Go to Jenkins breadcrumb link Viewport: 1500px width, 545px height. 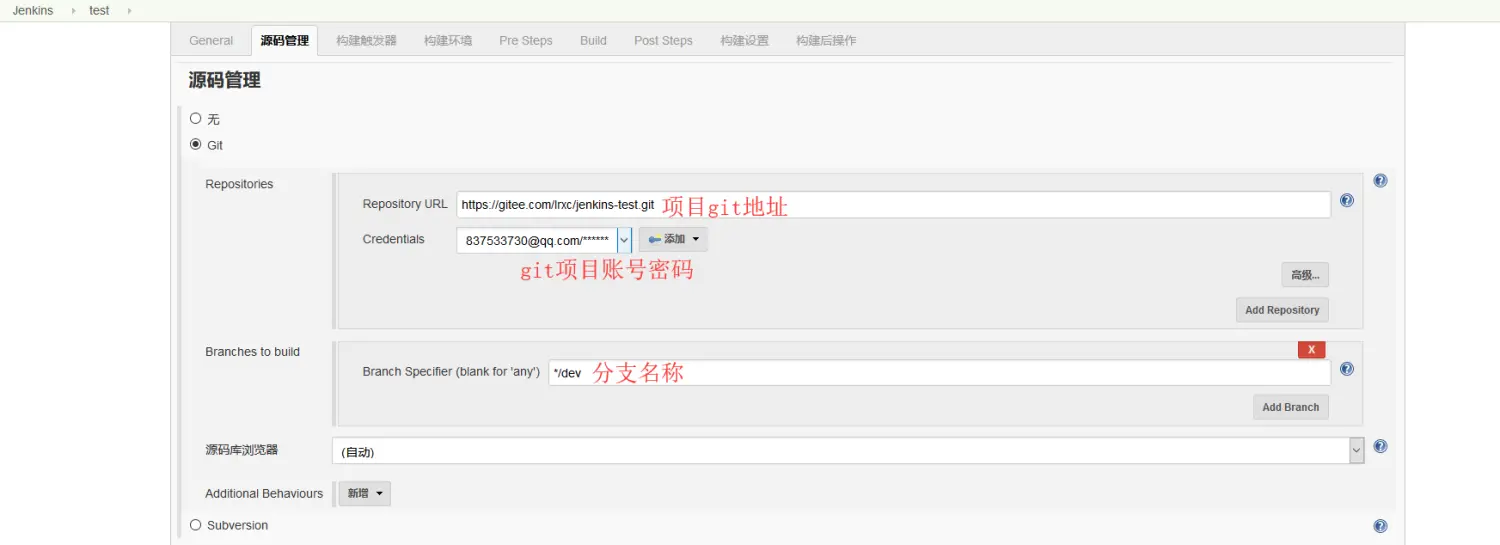pos(33,11)
